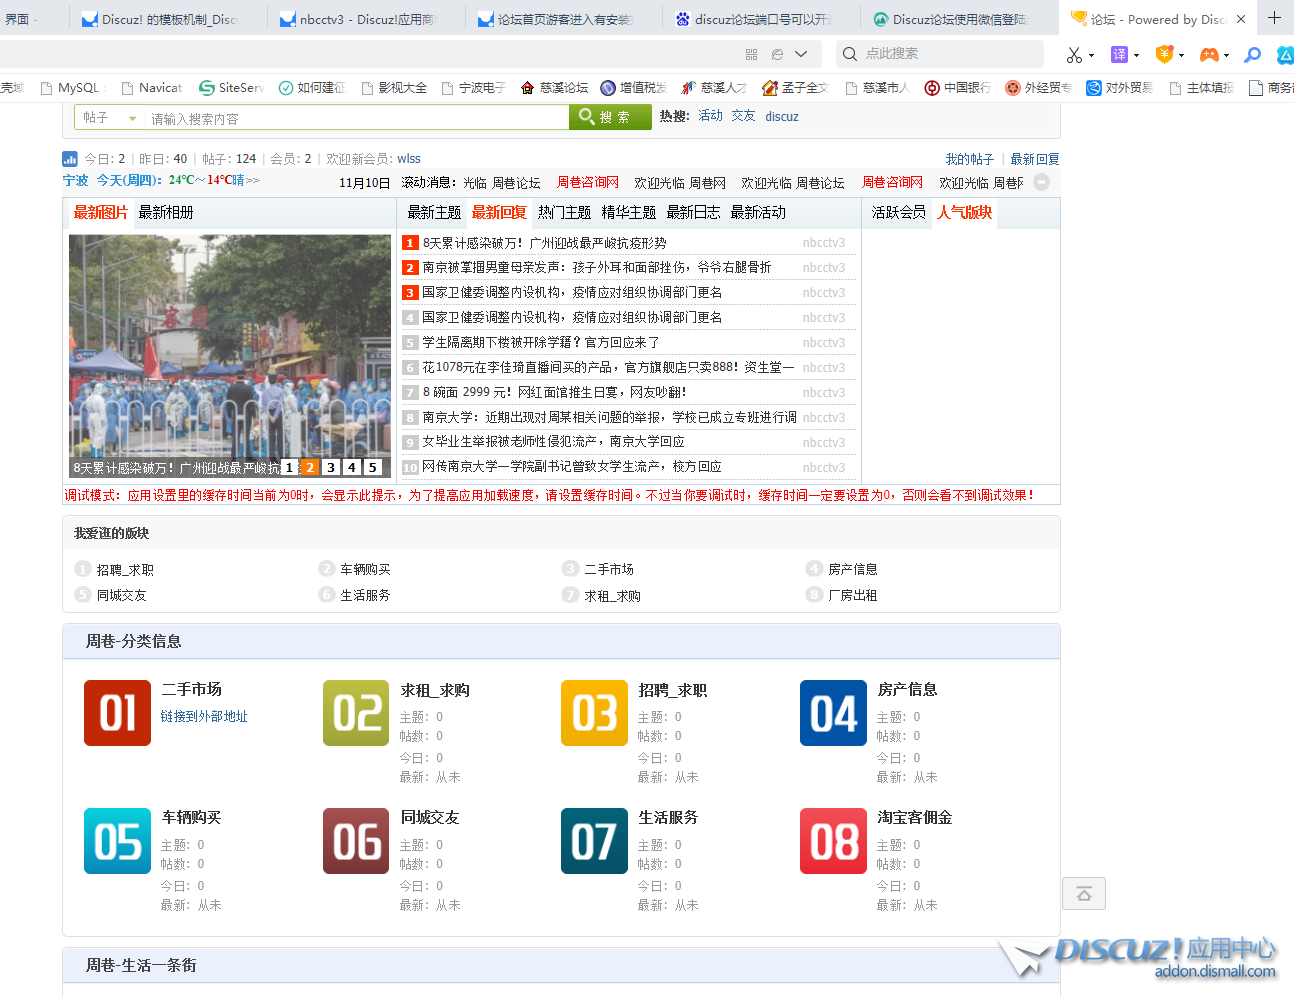Click the hot search link 交友
Image resolution: width=1294 pixels, height=997 pixels.
743,116
